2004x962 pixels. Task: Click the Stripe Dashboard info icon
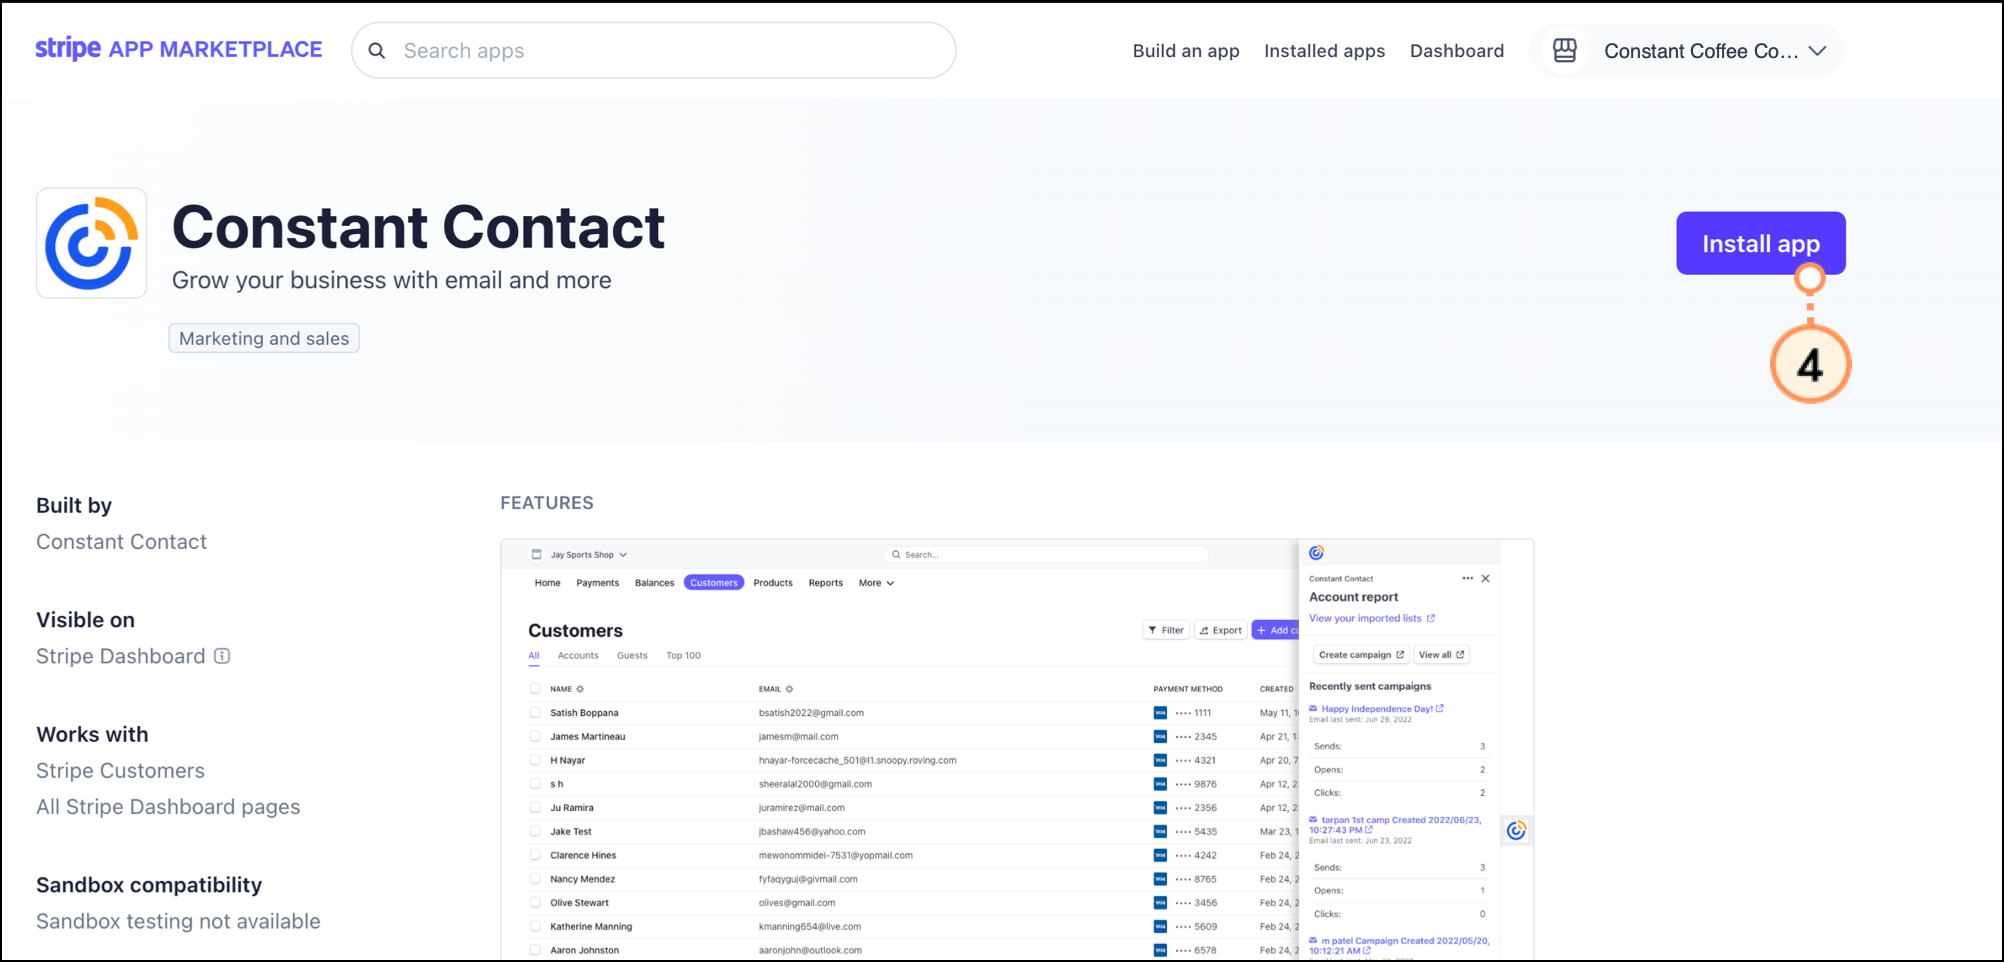(x=222, y=656)
